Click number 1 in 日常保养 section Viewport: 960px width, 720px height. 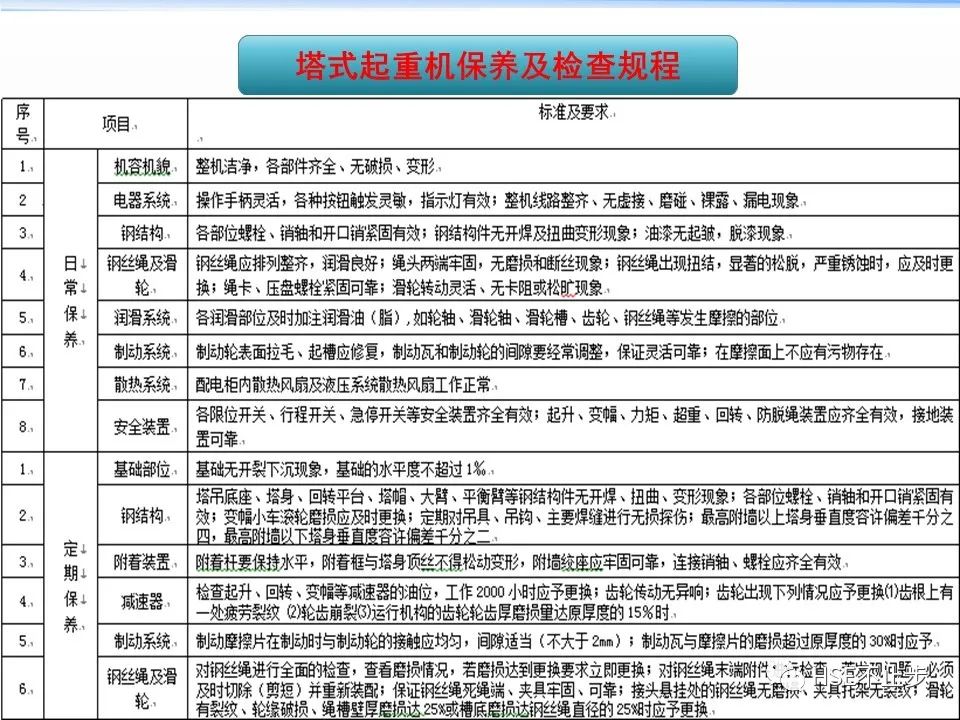(x=23, y=166)
